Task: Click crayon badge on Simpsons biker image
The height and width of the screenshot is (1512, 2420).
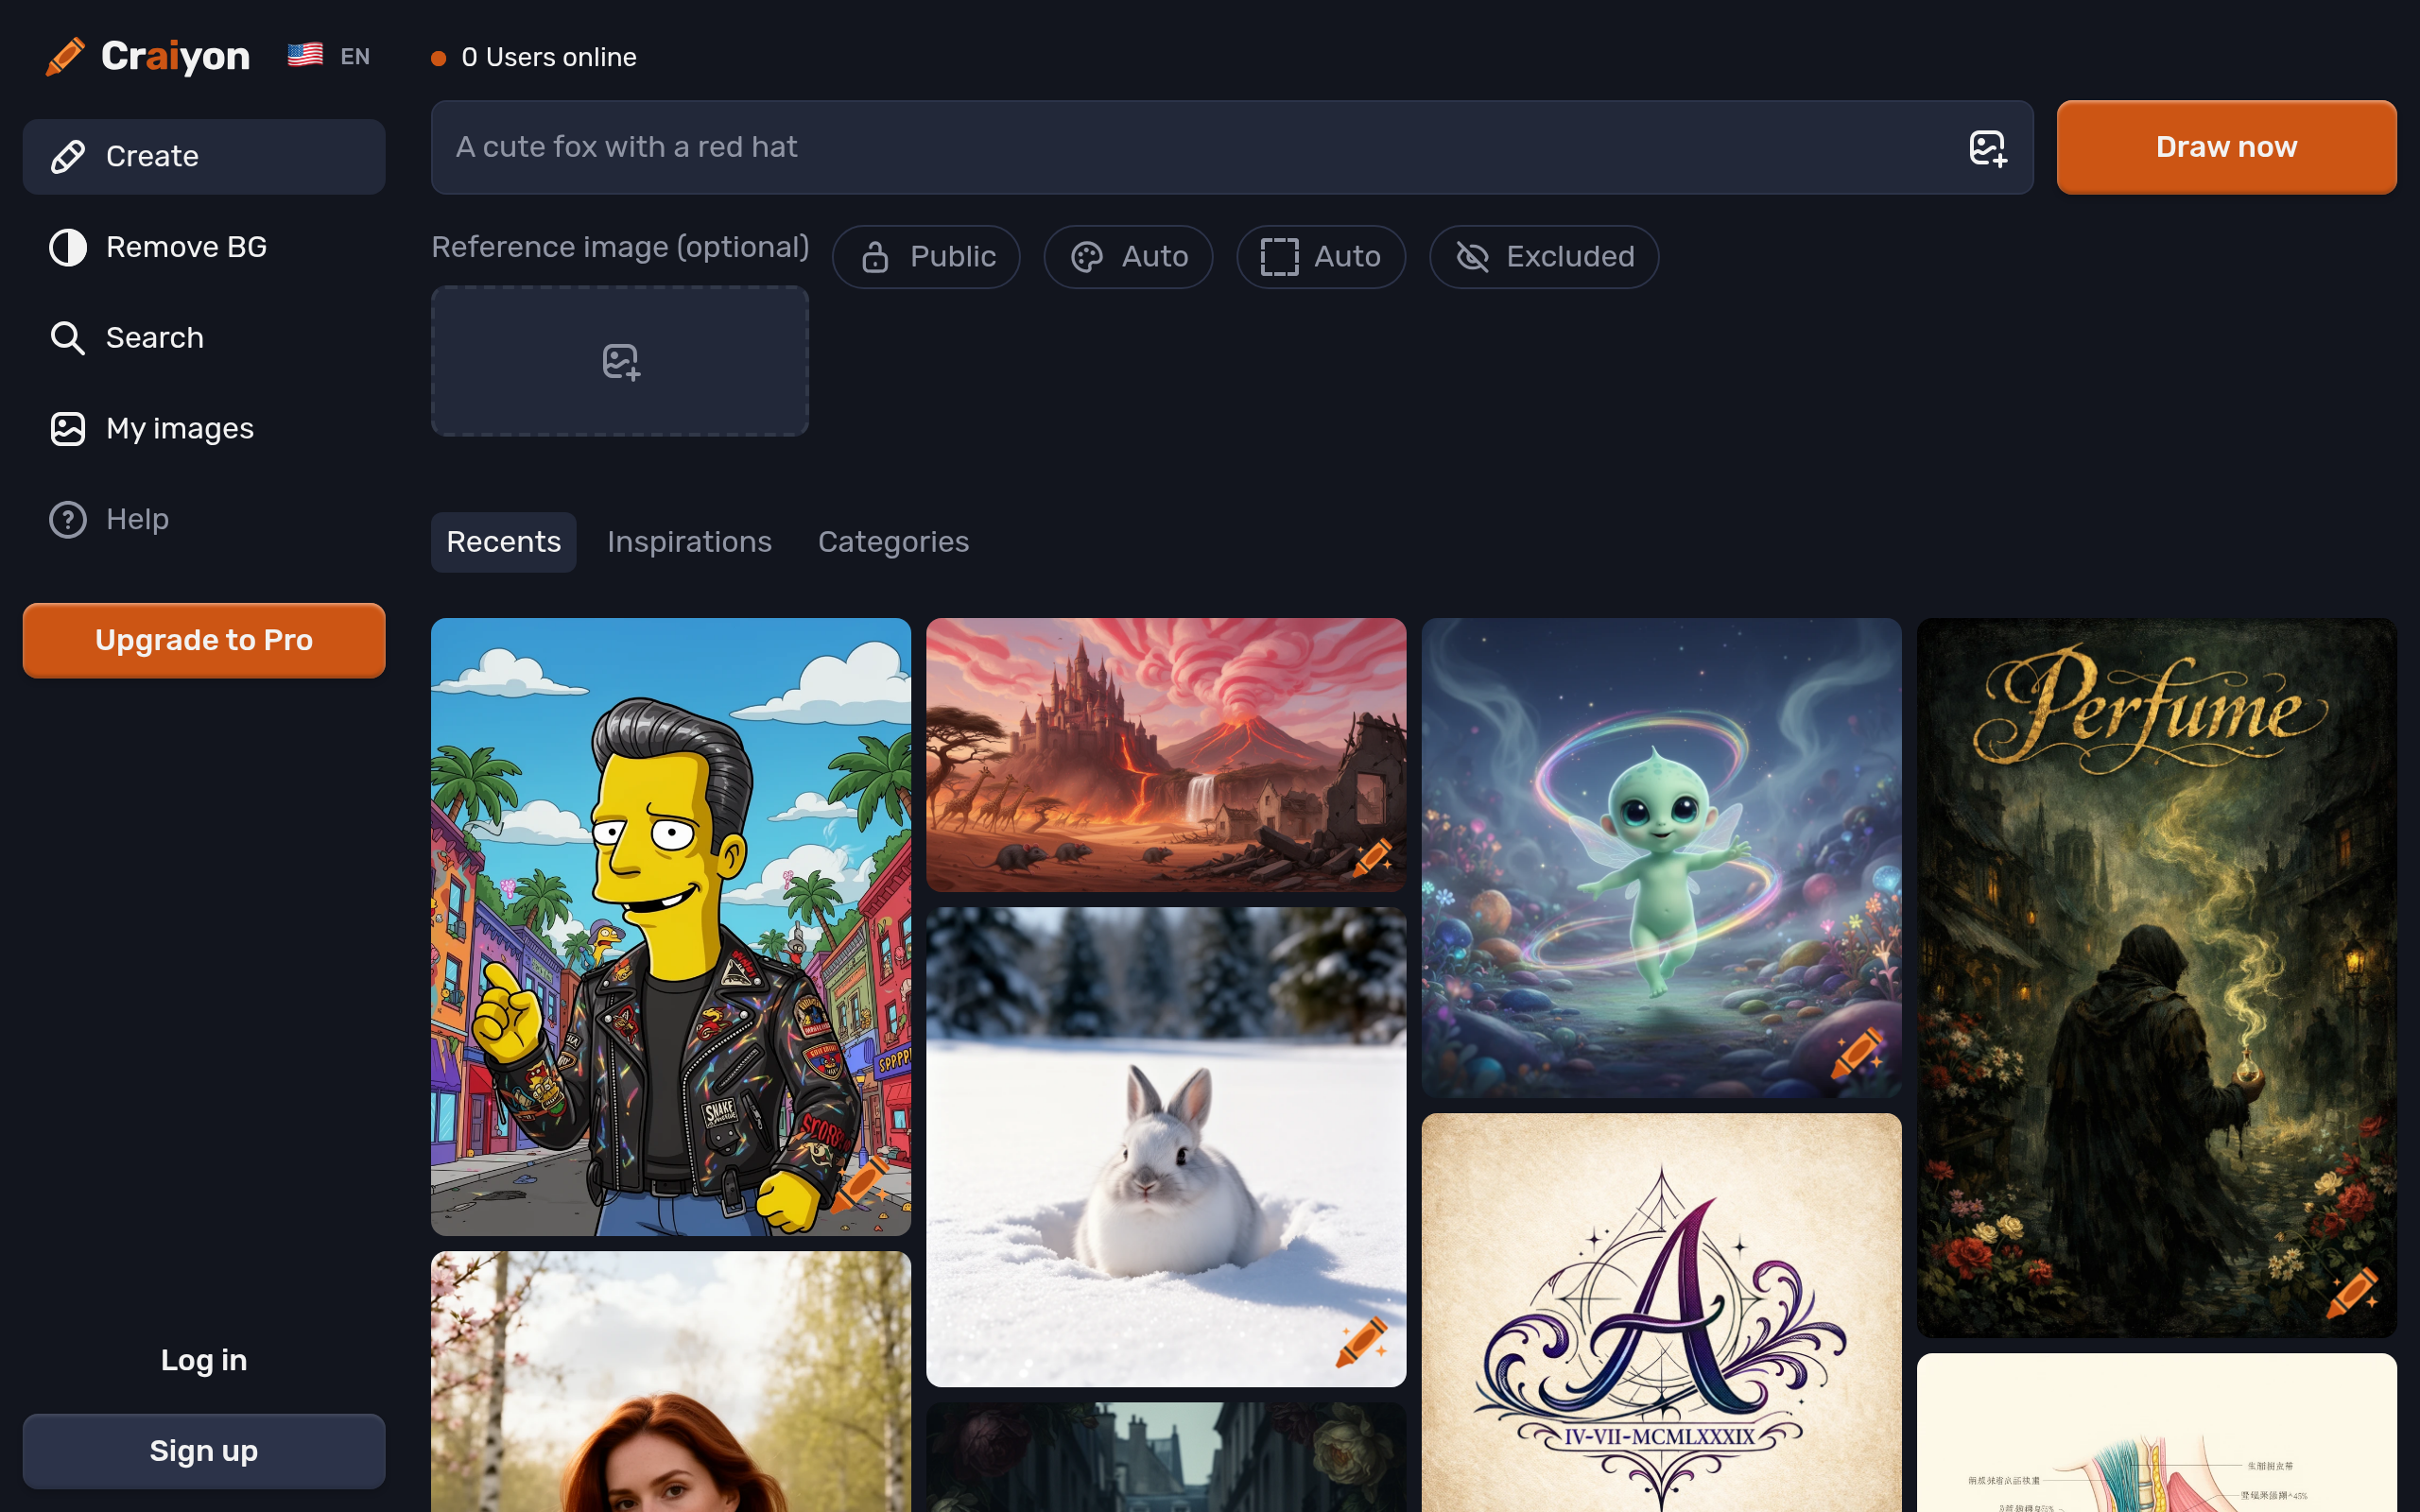Action: (862, 1184)
